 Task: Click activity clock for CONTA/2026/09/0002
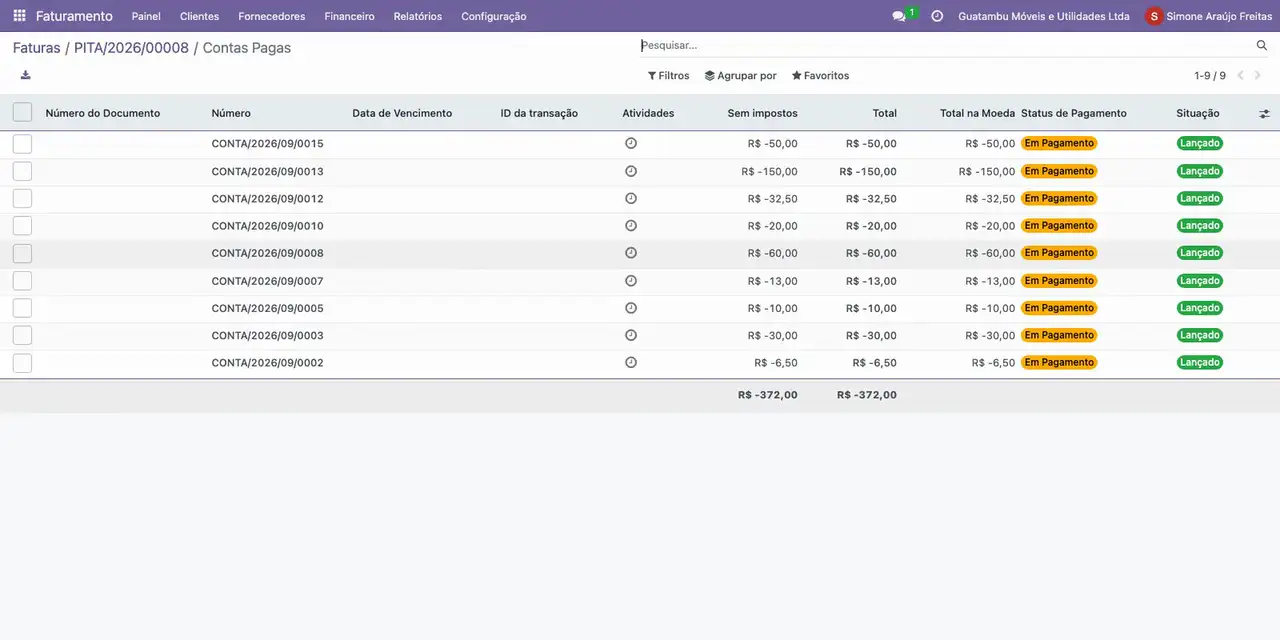point(631,362)
